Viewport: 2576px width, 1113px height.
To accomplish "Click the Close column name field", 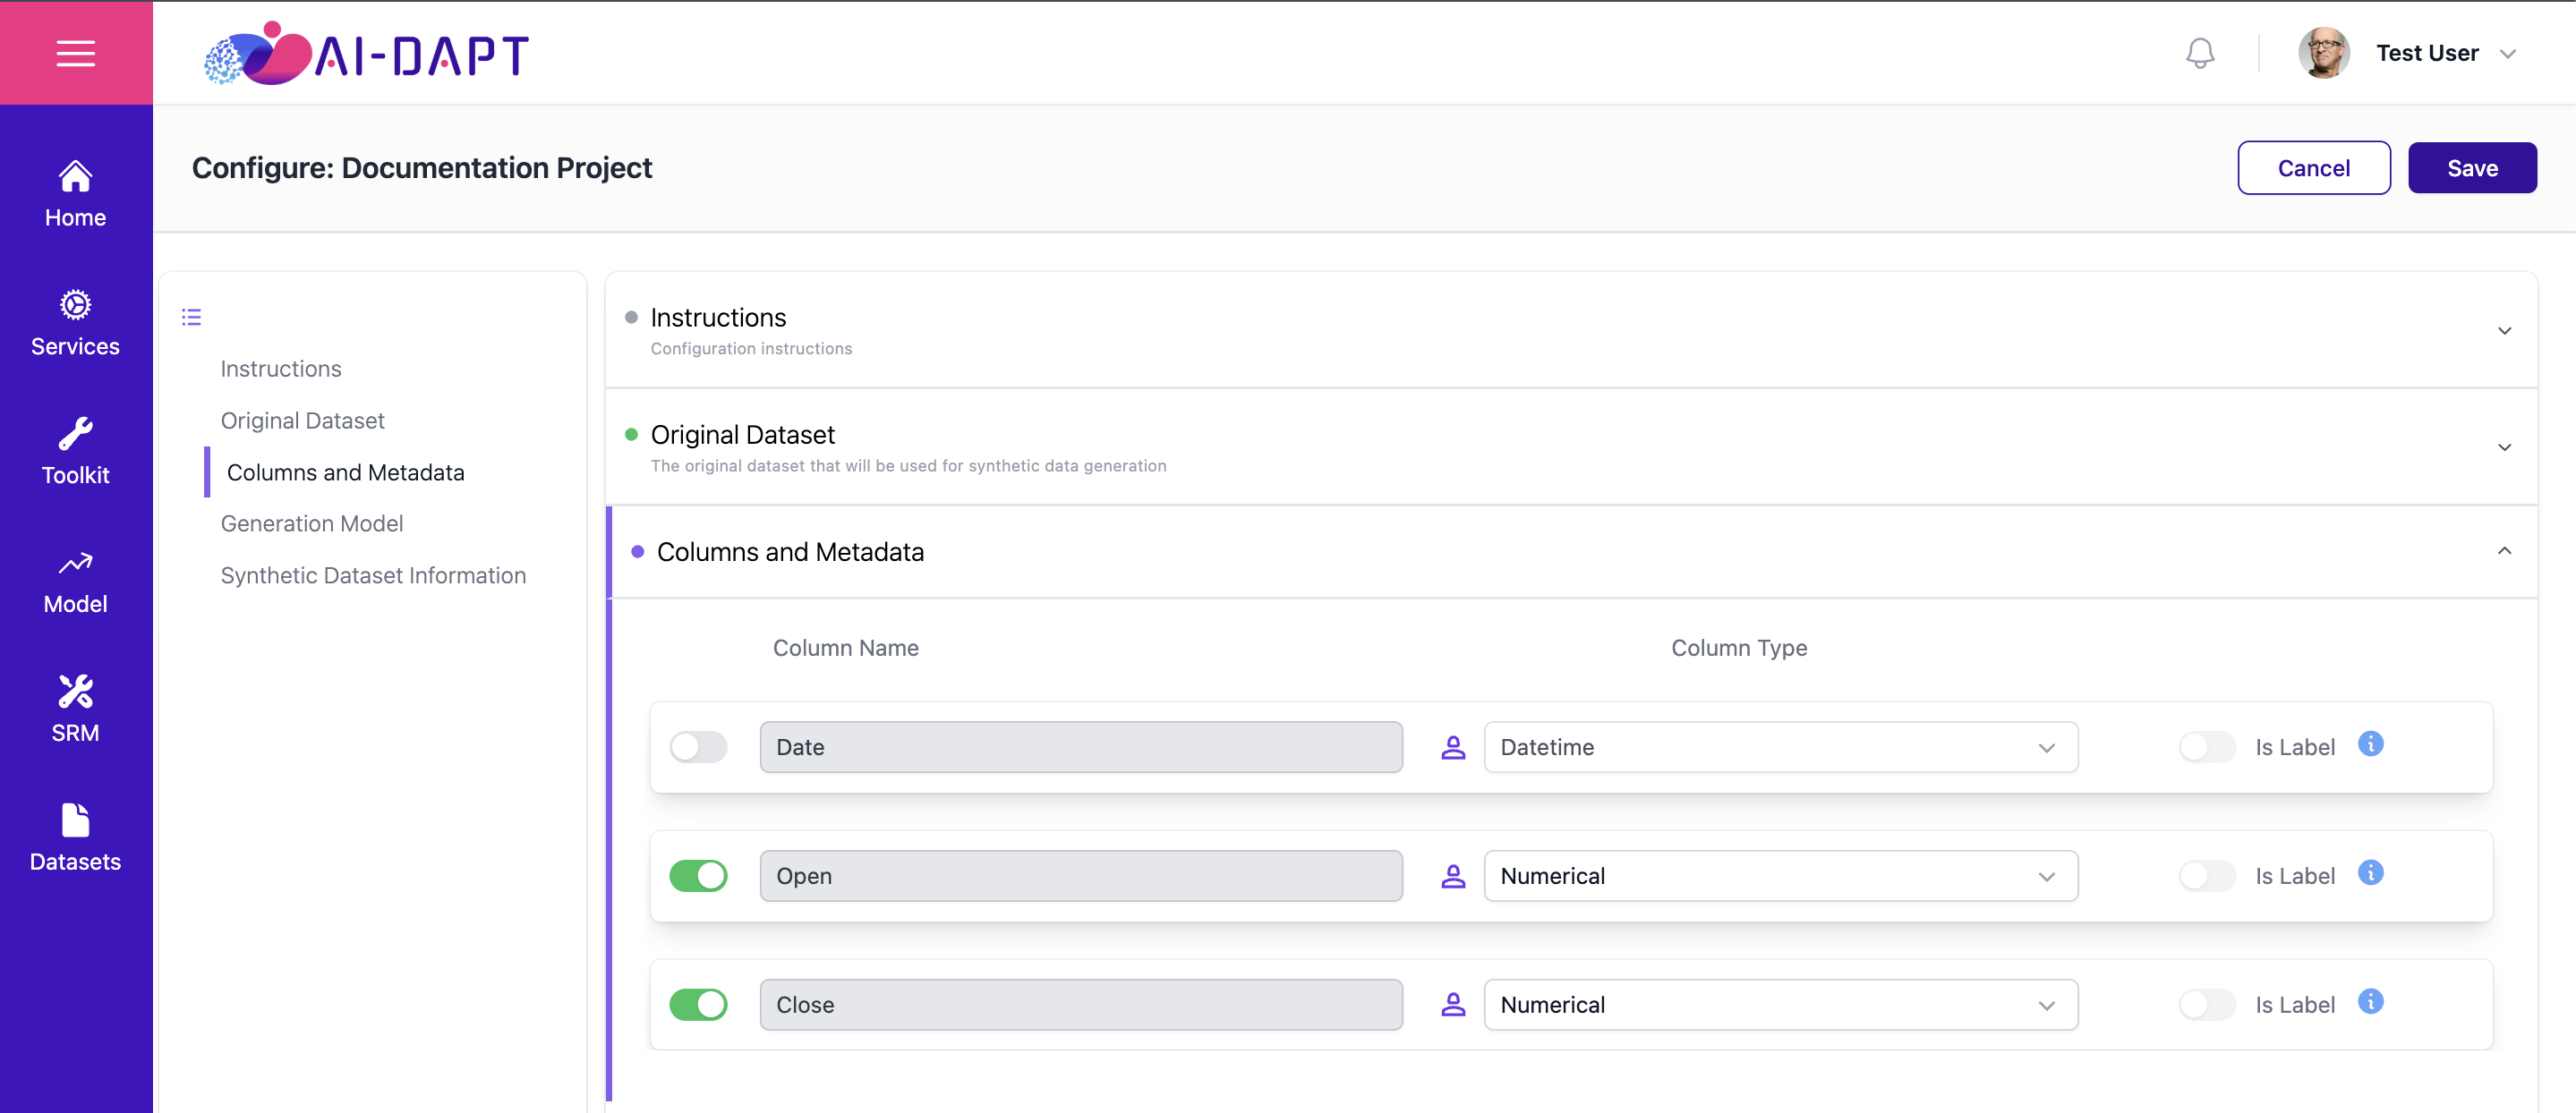I will [1081, 1005].
